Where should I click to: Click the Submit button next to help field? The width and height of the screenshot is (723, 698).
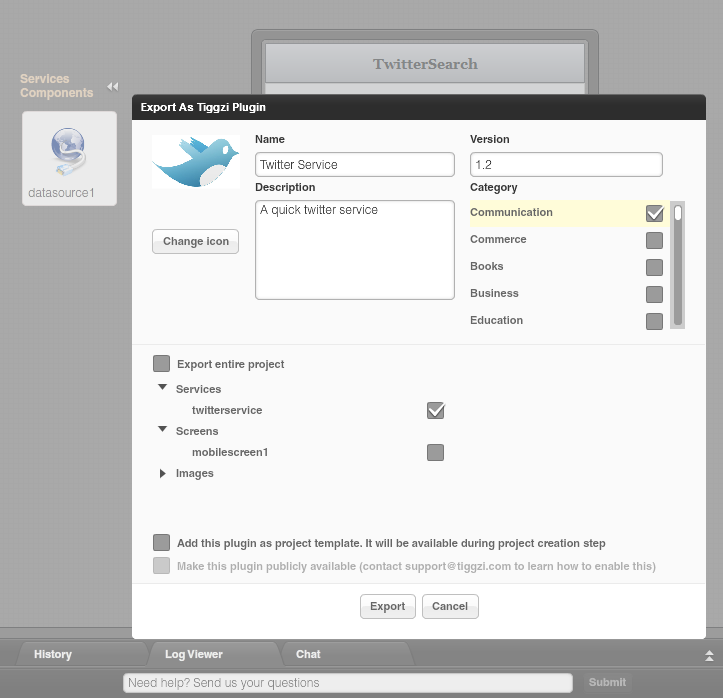[607, 682]
